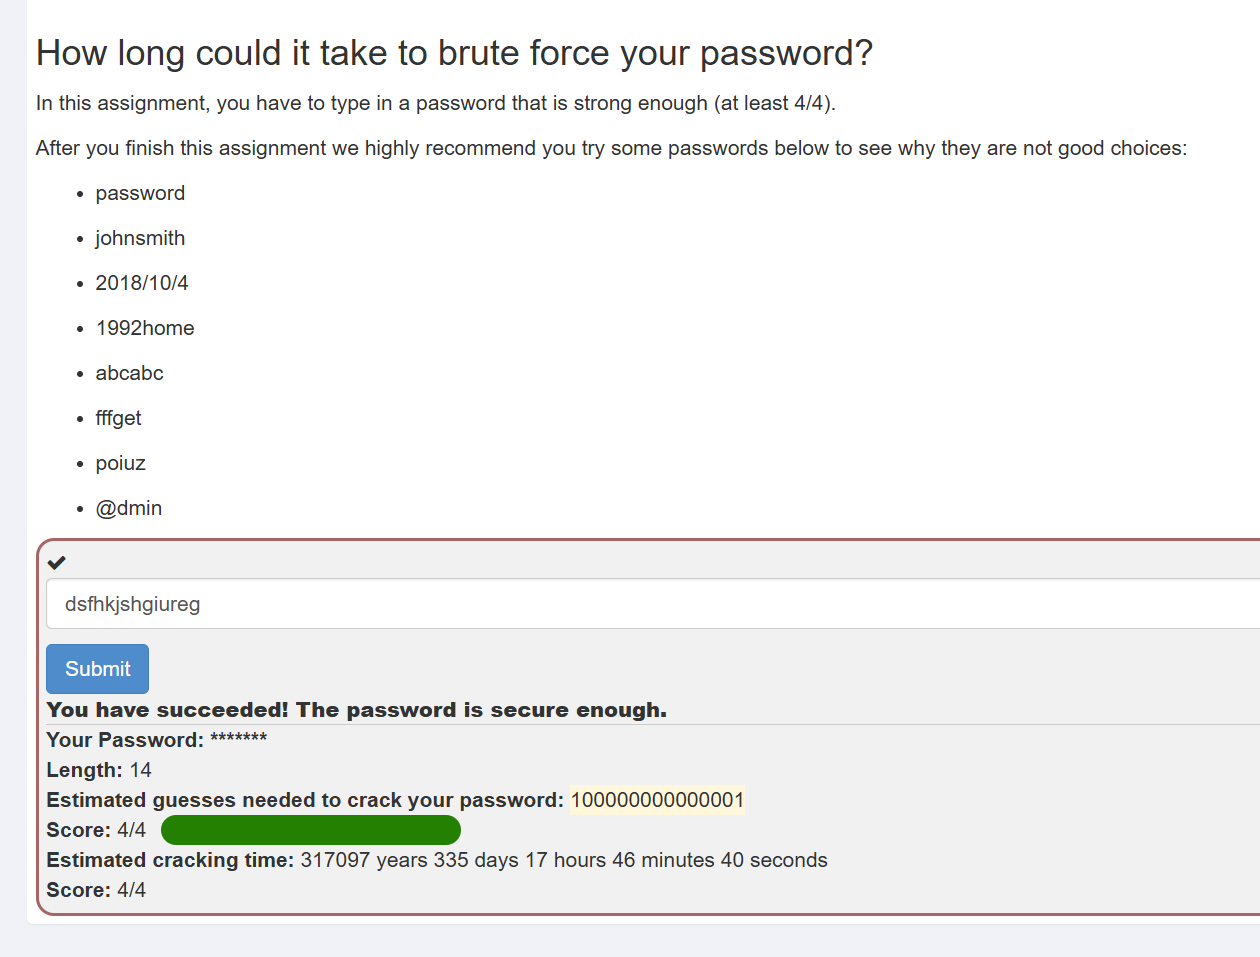This screenshot has height=957, width=1260.
Task: Select the '1992home' list entry
Action: [x=145, y=328]
